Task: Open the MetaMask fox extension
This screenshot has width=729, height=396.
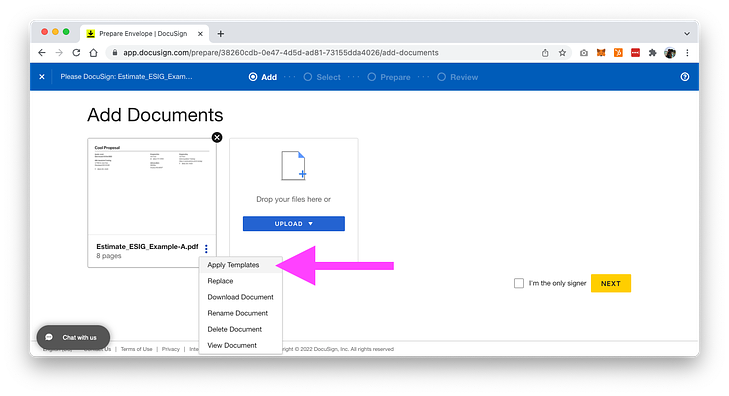Action: coord(601,53)
